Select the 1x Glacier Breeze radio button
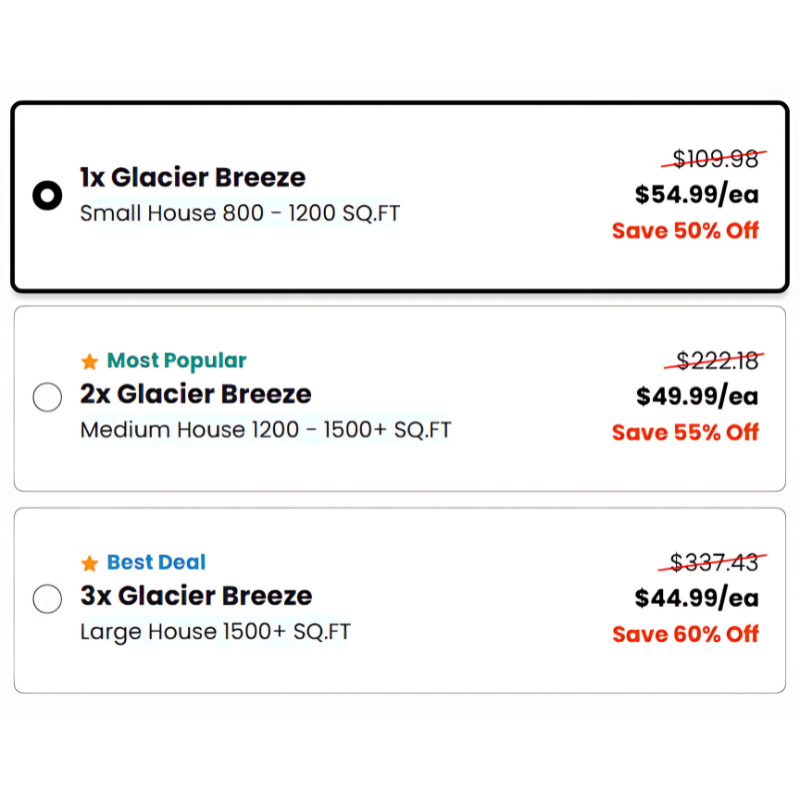 pyautogui.click(x=47, y=195)
